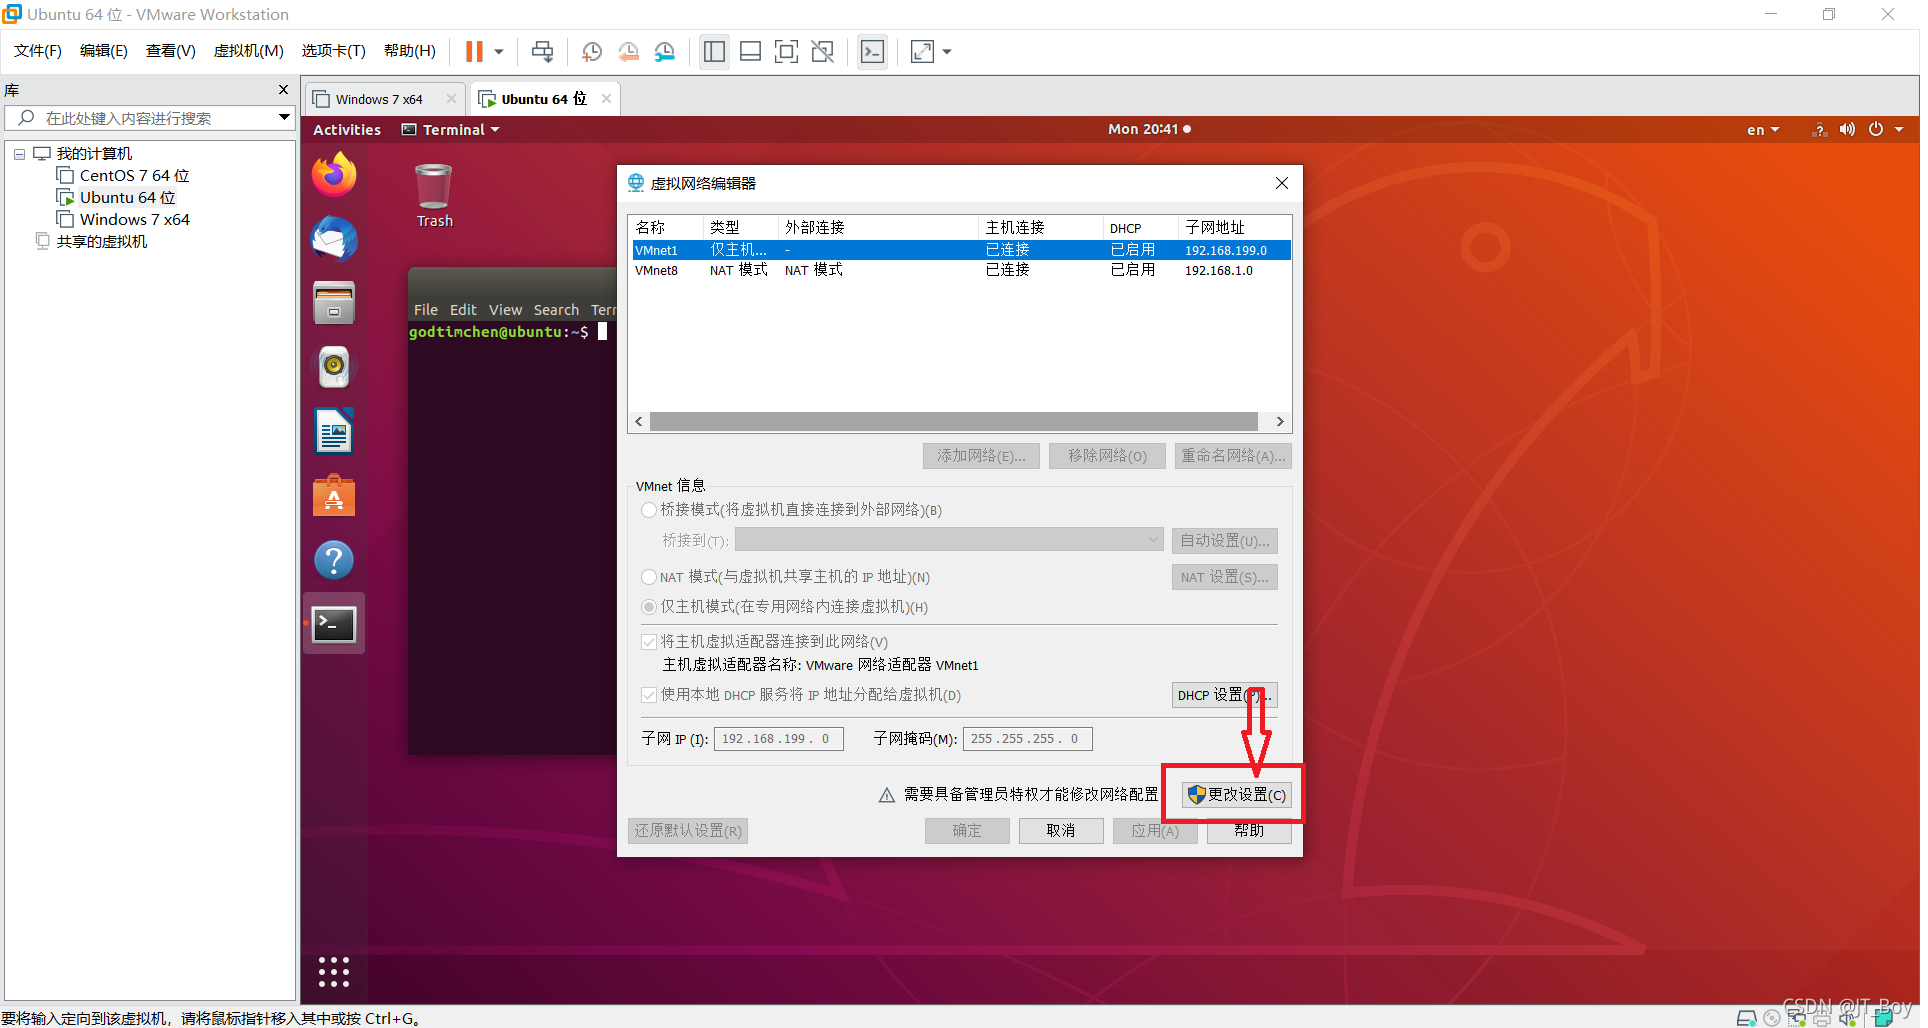This screenshot has width=1928, height=1028.
Task: Open the power options dropdown arrow beside pause
Action: [498, 51]
